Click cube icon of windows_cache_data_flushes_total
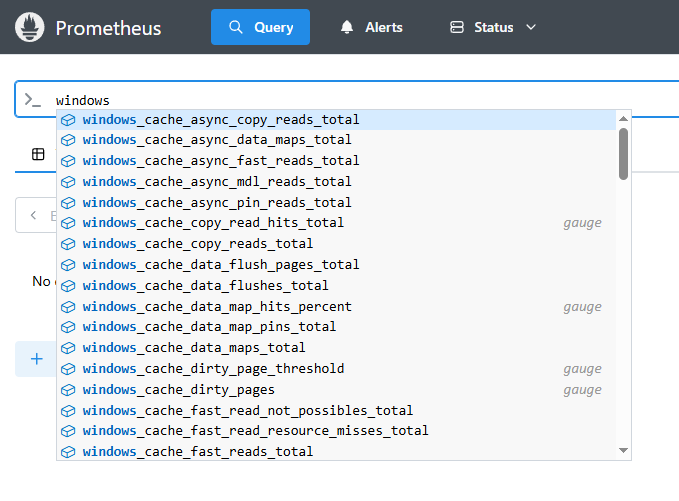The width and height of the screenshot is (679, 501). 68,286
